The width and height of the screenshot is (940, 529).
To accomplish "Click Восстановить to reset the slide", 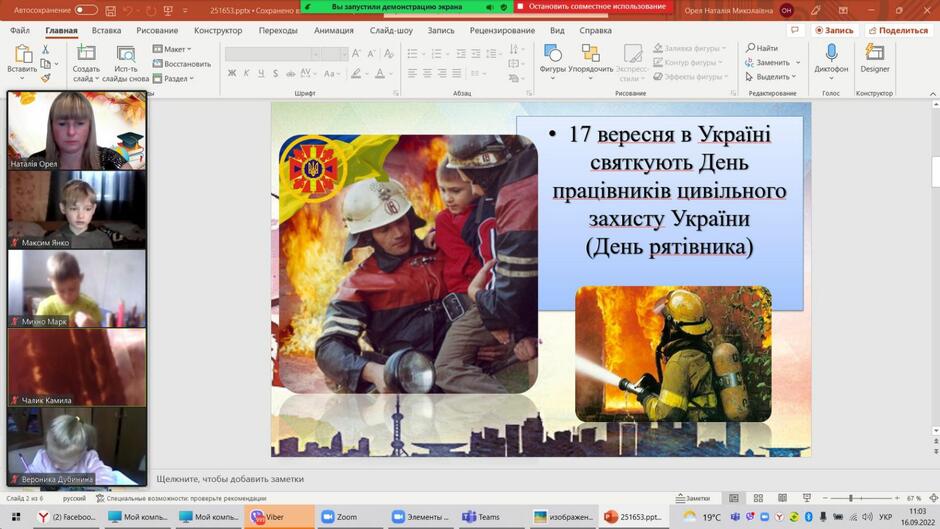I will [182, 64].
